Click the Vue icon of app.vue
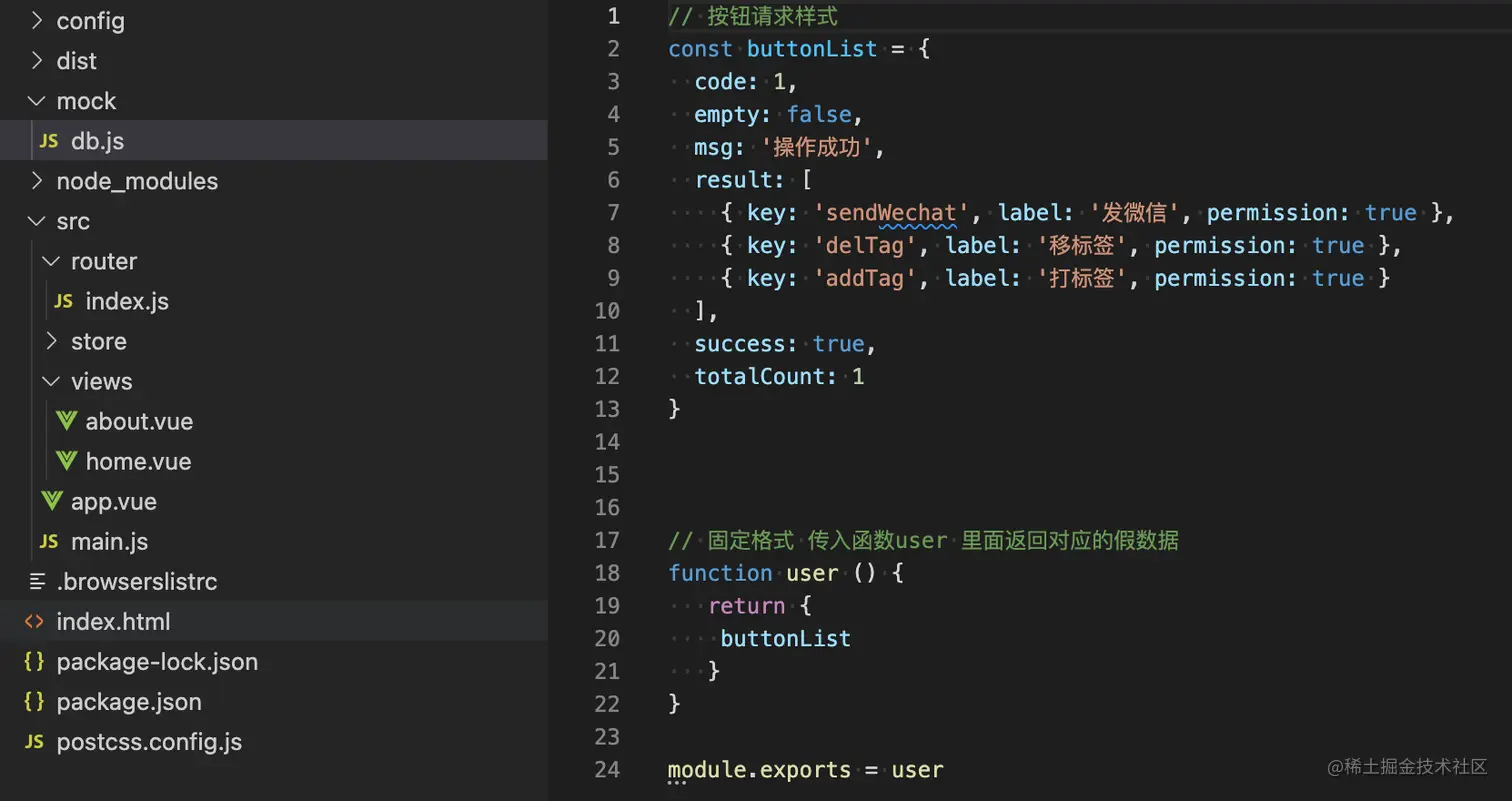 point(52,501)
